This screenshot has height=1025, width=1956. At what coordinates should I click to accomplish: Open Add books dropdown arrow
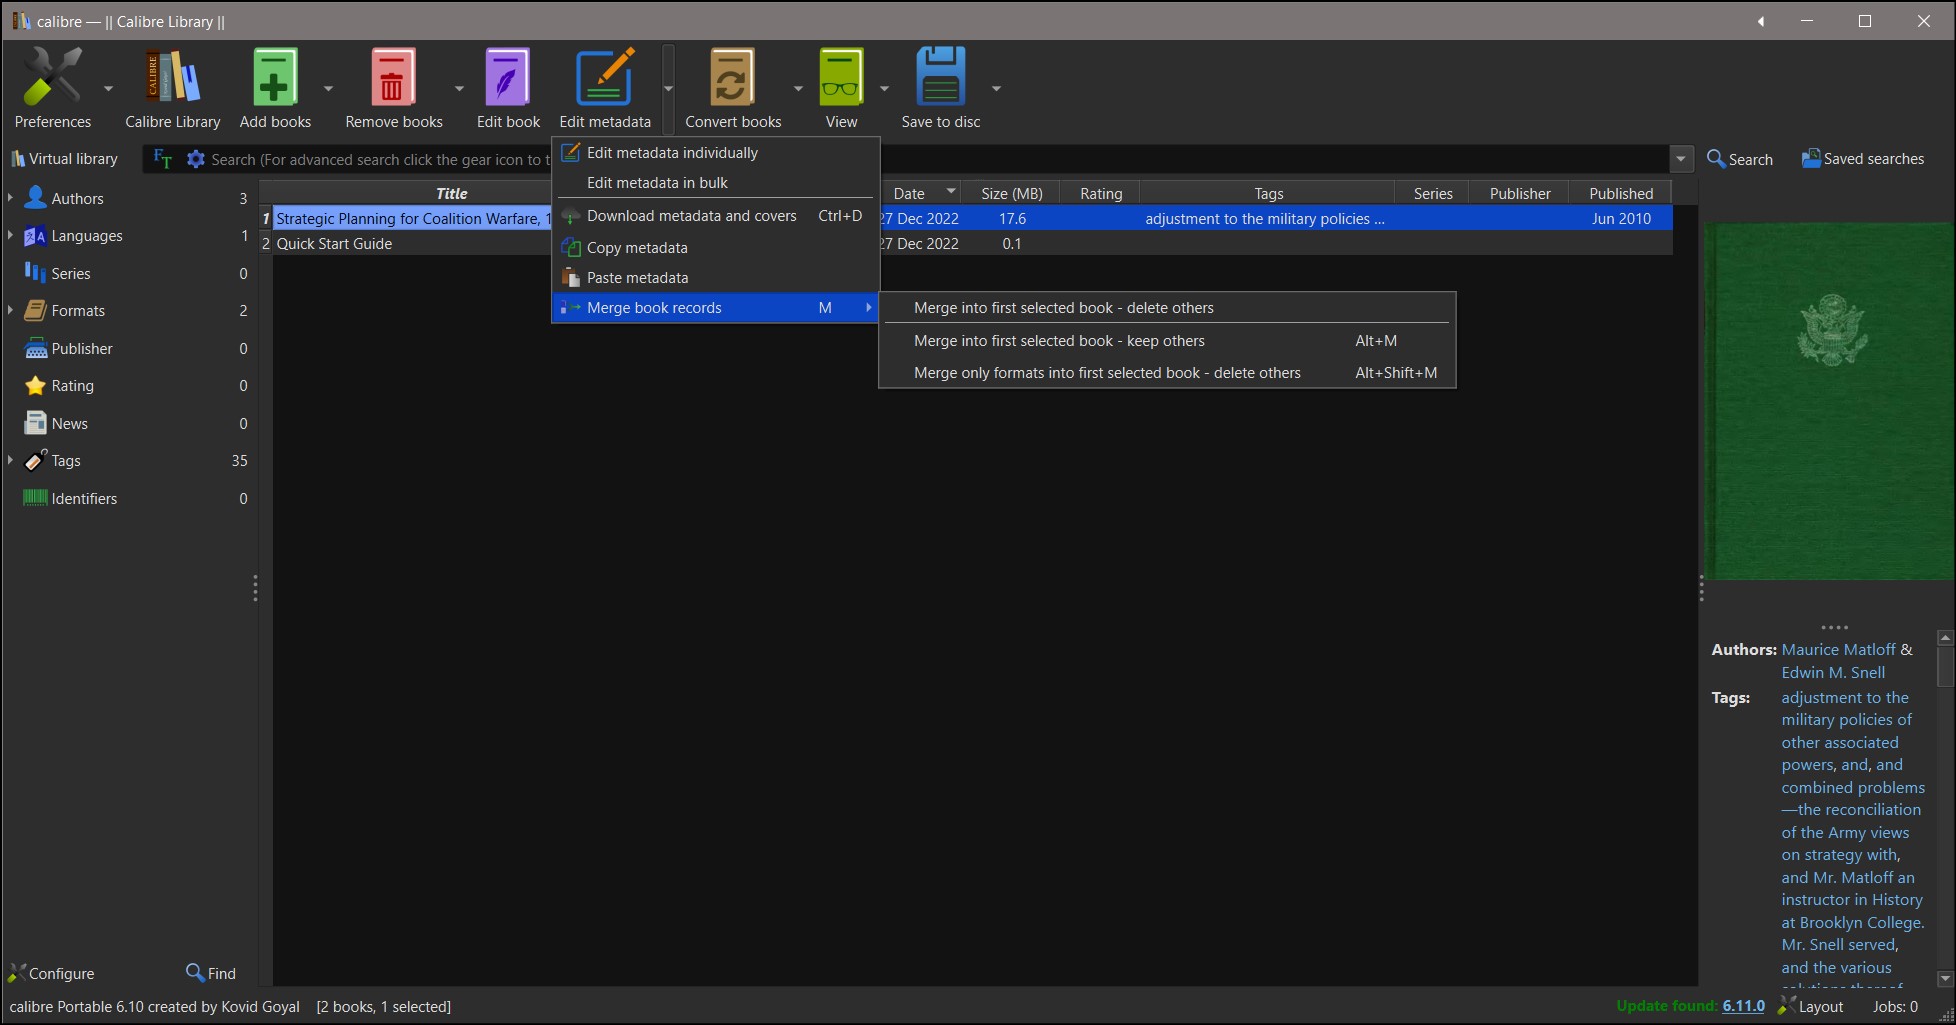(x=328, y=89)
